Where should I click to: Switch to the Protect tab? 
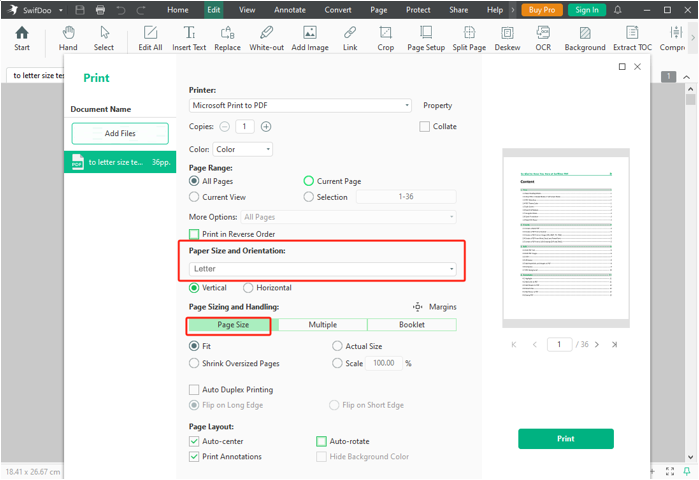[x=418, y=10]
